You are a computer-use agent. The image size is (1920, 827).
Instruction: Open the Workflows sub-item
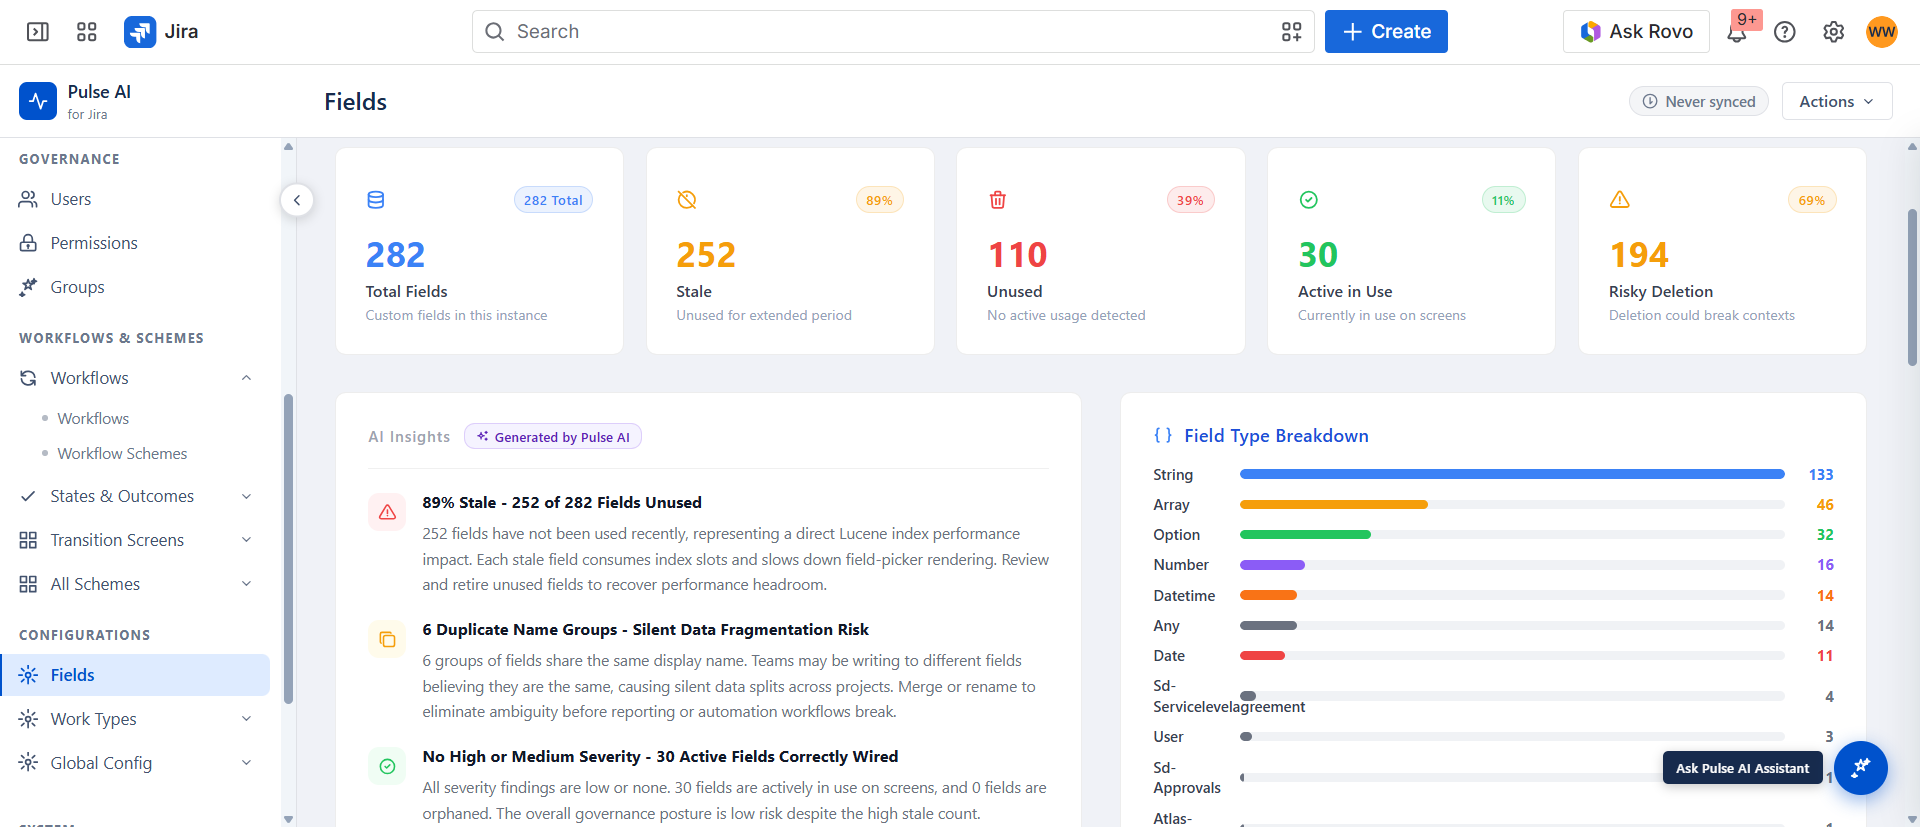click(93, 418)
